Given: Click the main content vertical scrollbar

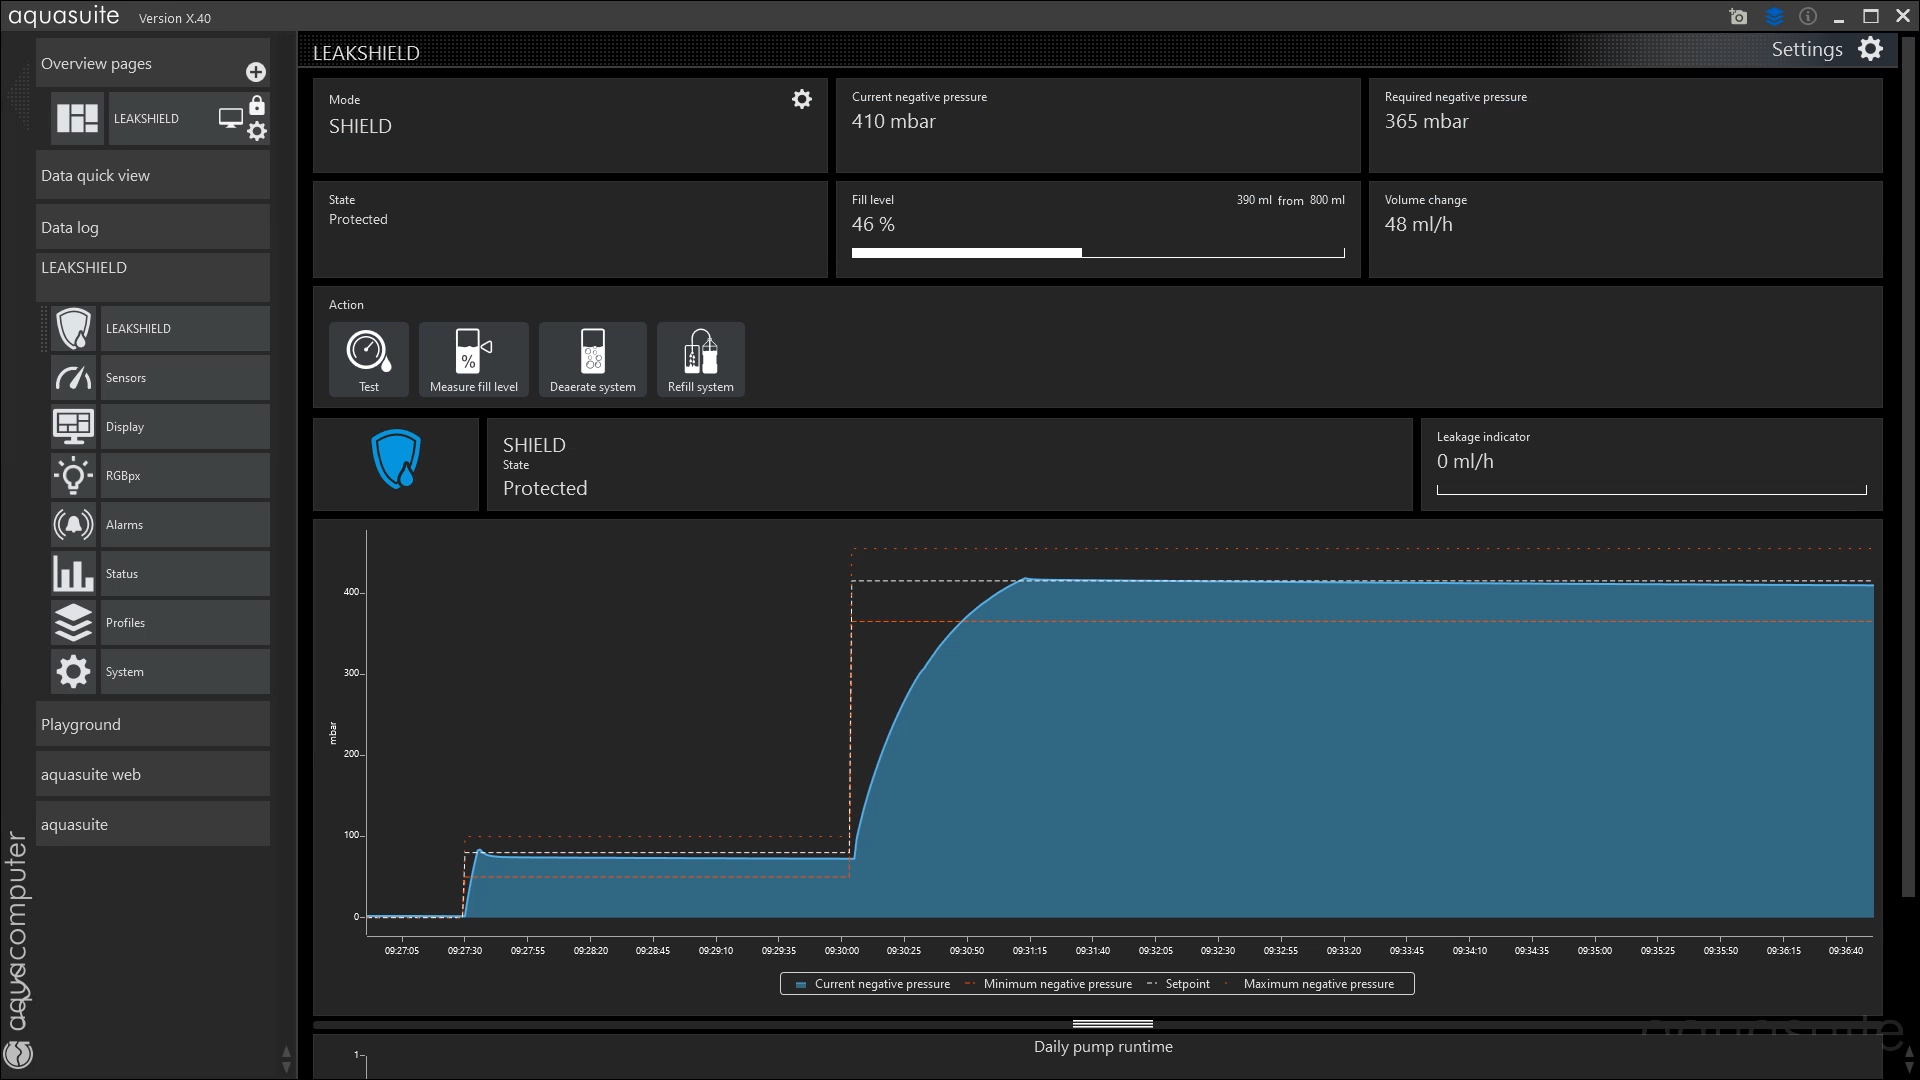Looking at the screenshot, I should (x=1908, y=467).
